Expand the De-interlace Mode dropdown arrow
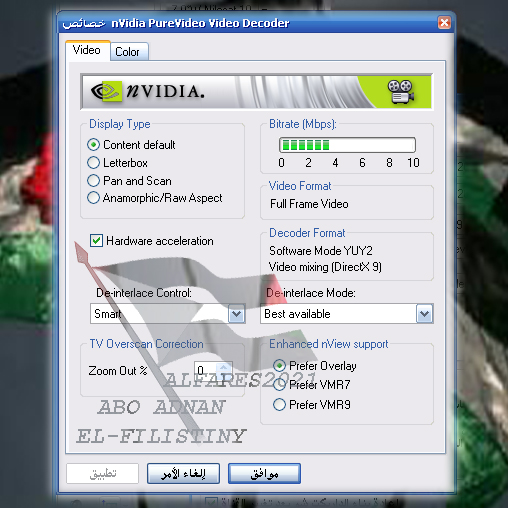 coord(424,314)
